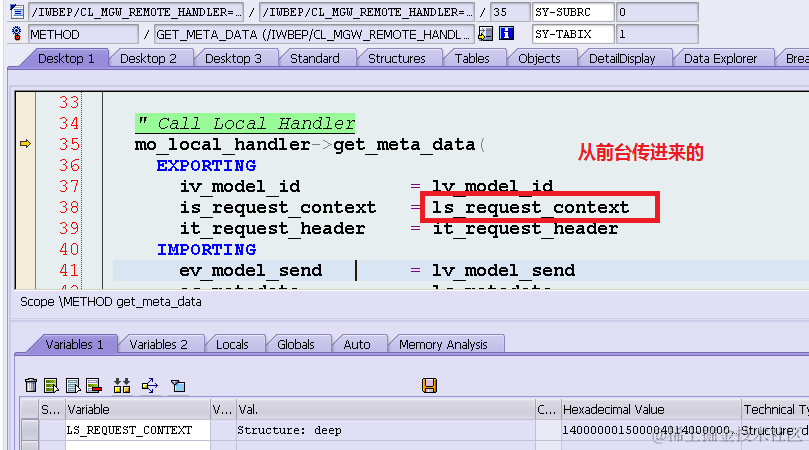Click the 'Call Local Handler' comment line

coord(245,123)
